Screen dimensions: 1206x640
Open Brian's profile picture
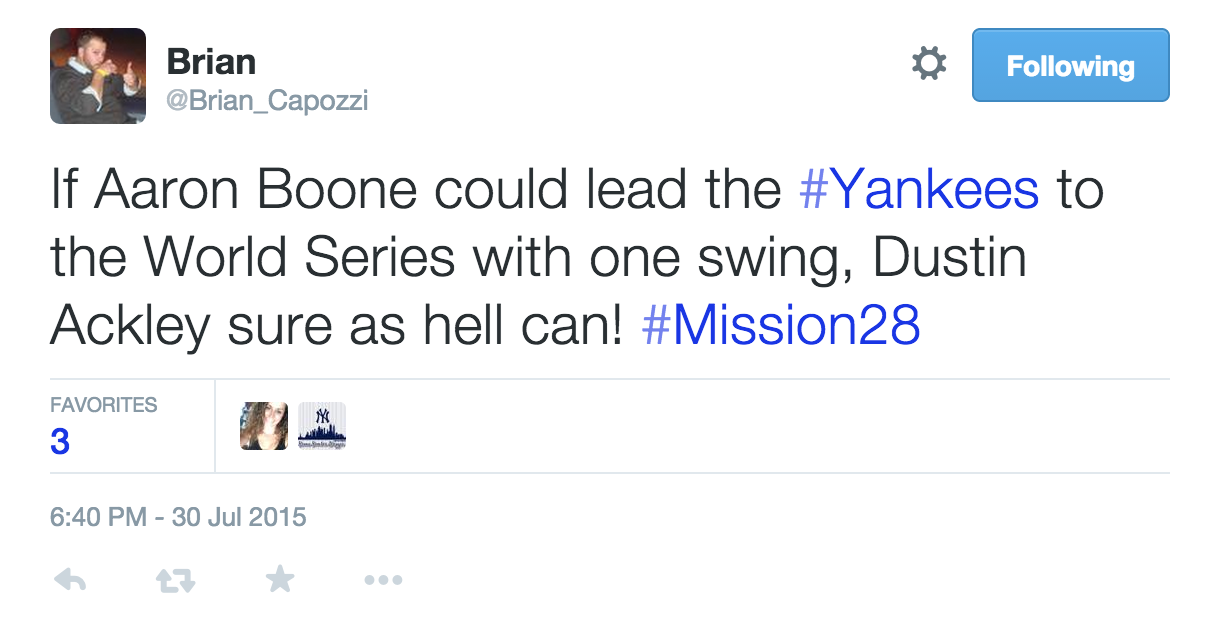tap(98, 76)
